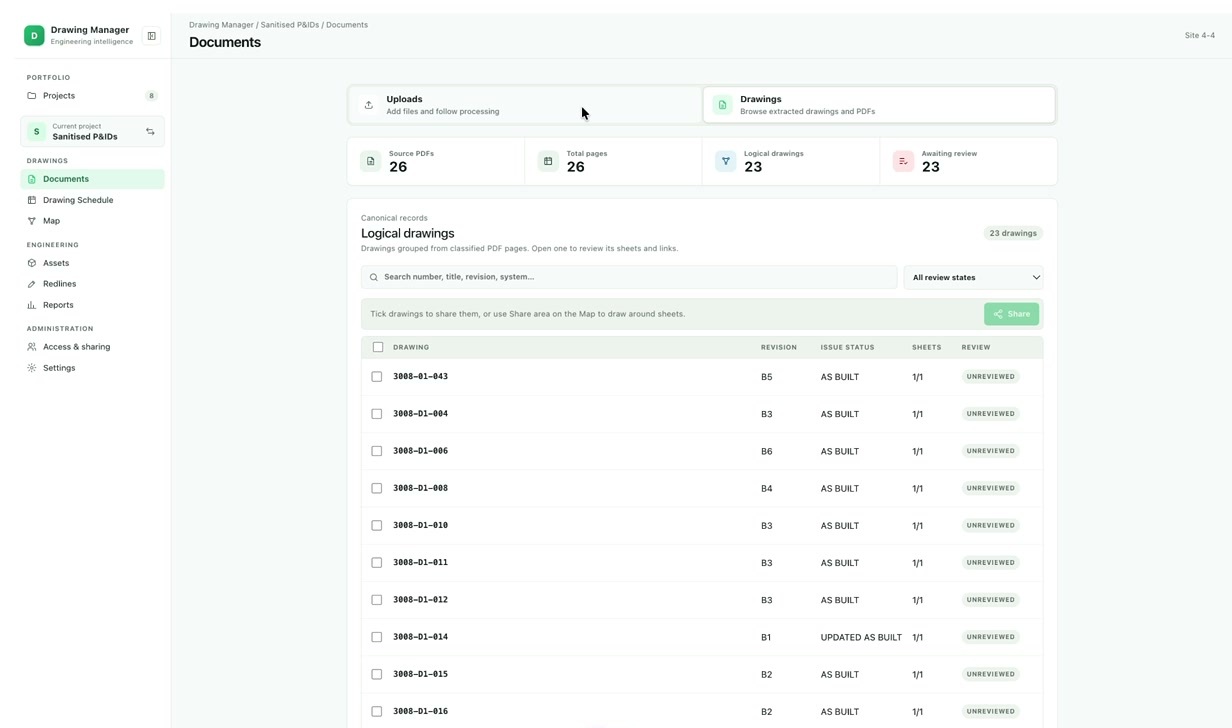
Task: Click the Drawing Manager logo icon
Action: point(34,36)
